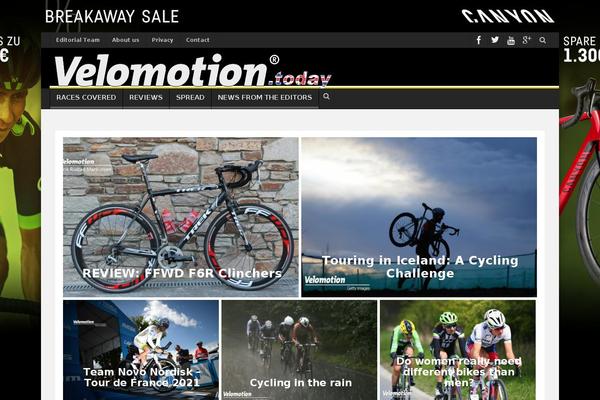Click the Velomotion.today logo

click(x=192, y=71)
